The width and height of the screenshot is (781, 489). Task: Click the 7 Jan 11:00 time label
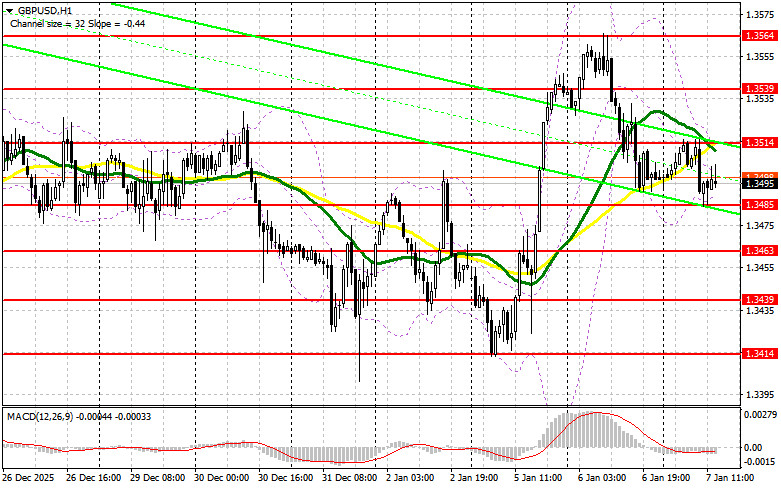tap(731, 478)
